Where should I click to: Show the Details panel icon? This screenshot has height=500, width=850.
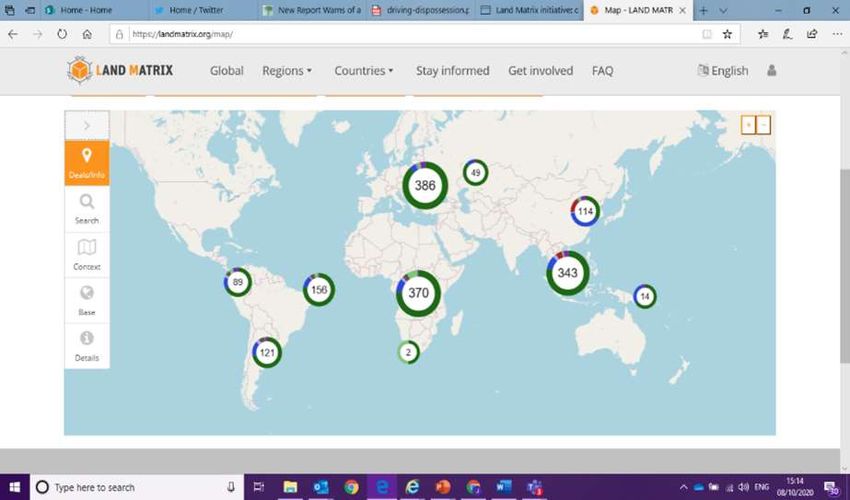point(87,345)
